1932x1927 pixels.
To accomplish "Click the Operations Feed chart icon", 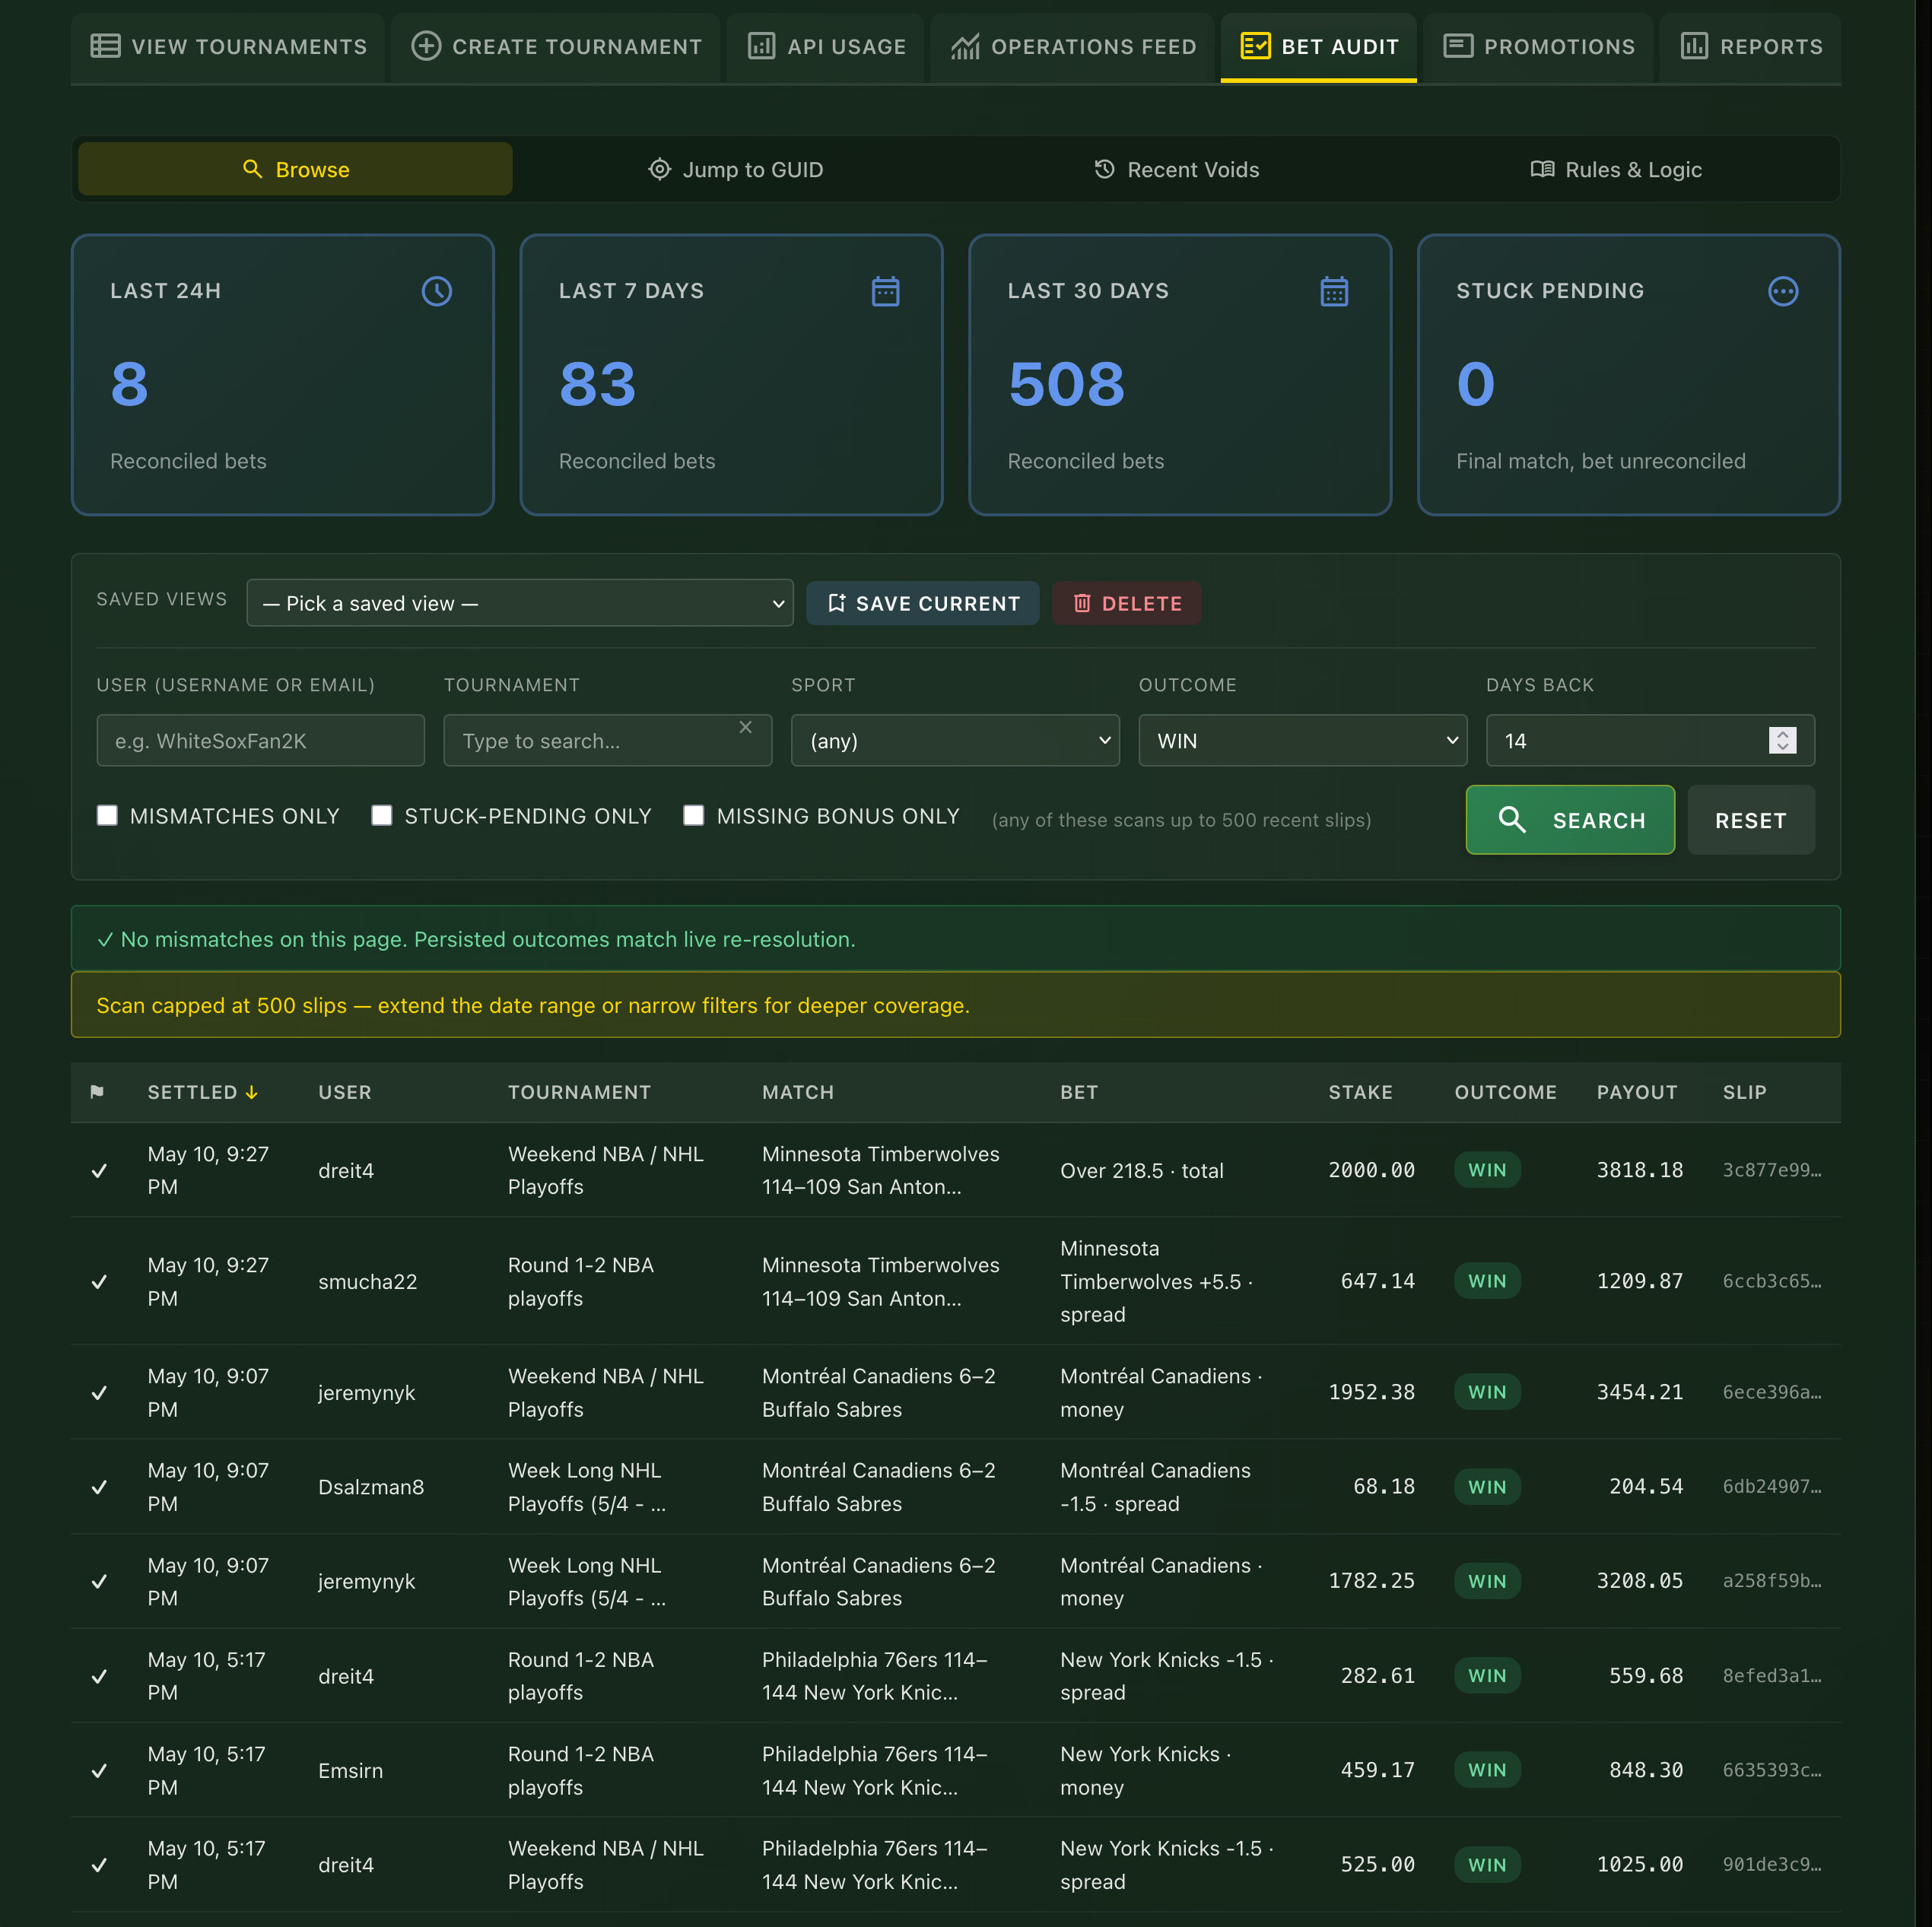I will pos(965,46).
